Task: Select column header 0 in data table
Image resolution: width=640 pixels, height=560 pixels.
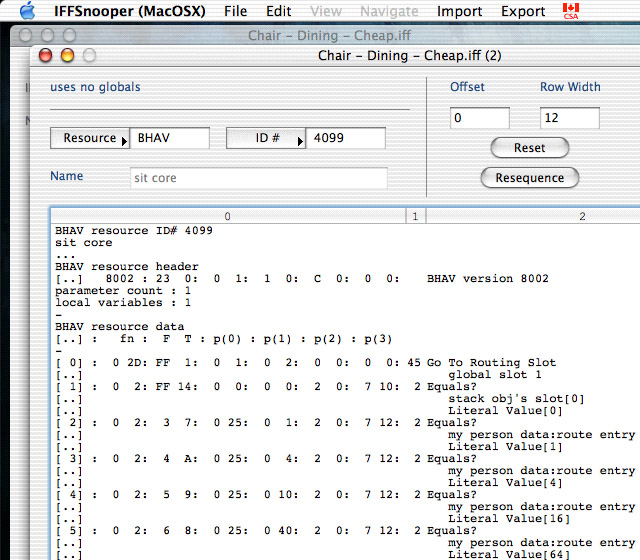Action: pos(227,215)
